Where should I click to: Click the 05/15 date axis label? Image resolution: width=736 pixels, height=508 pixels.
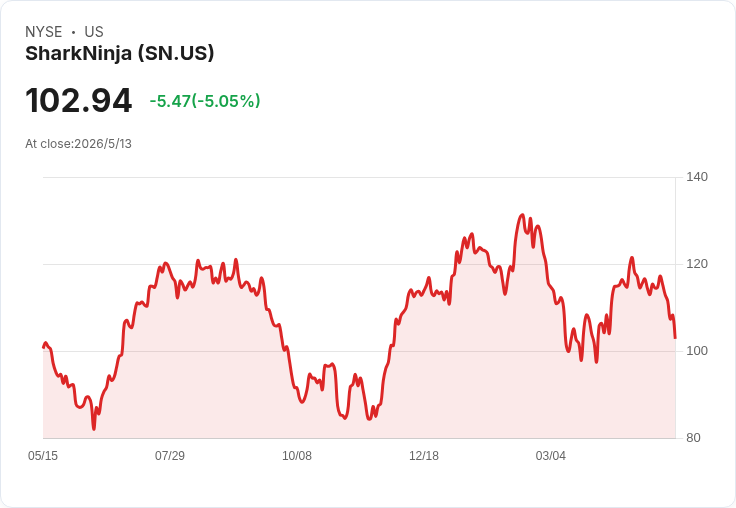tap(43, 455)
